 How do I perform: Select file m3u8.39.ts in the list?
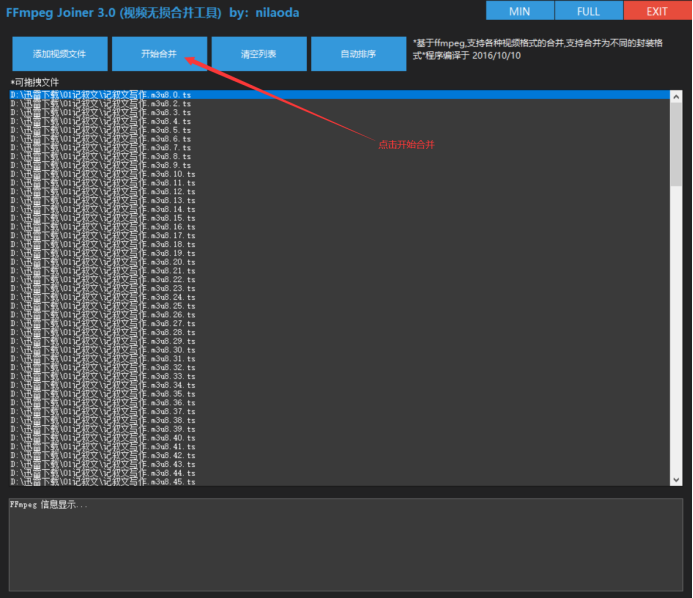tap(339, 429)
